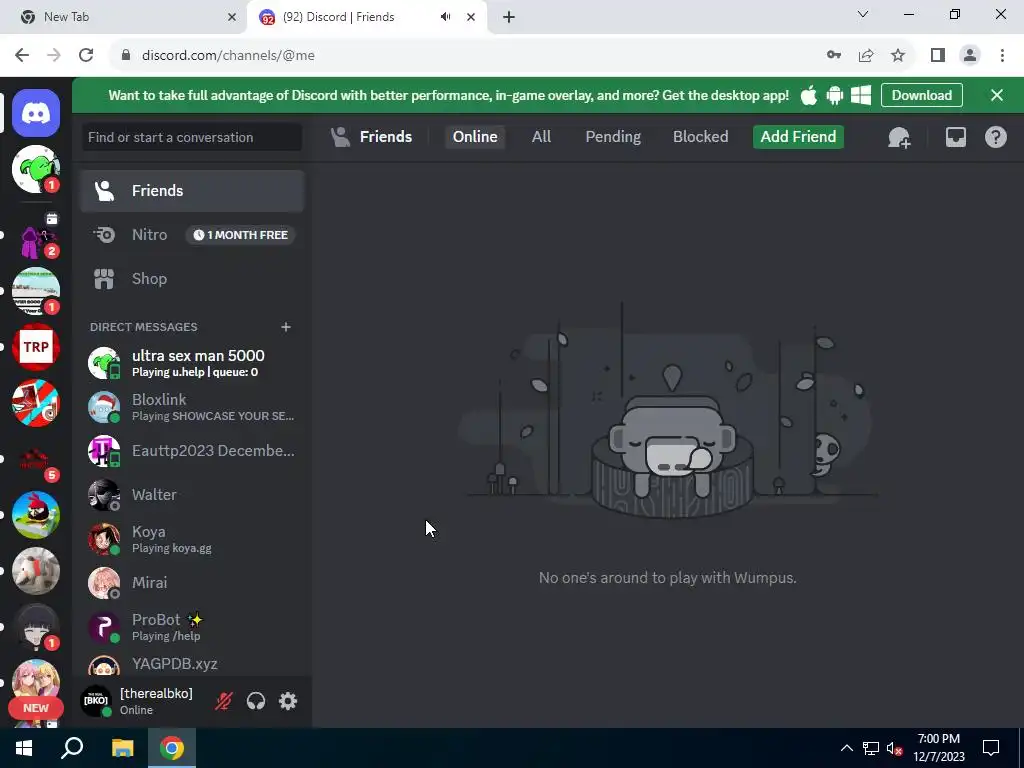Toggle deafen headphones icon
The image size is (1024, 768).
(256, 701)
